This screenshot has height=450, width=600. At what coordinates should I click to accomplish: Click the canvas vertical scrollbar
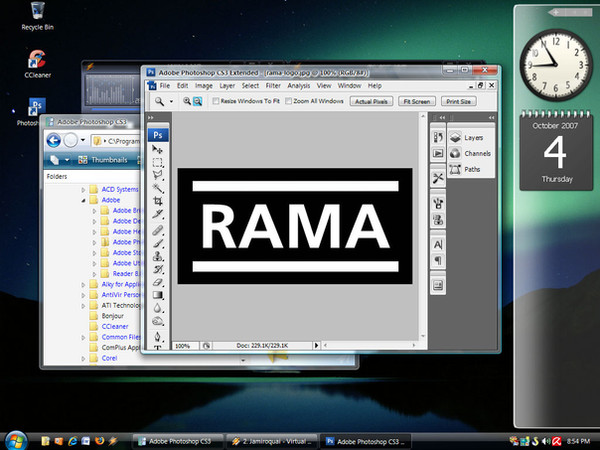(x=423, y=226)
